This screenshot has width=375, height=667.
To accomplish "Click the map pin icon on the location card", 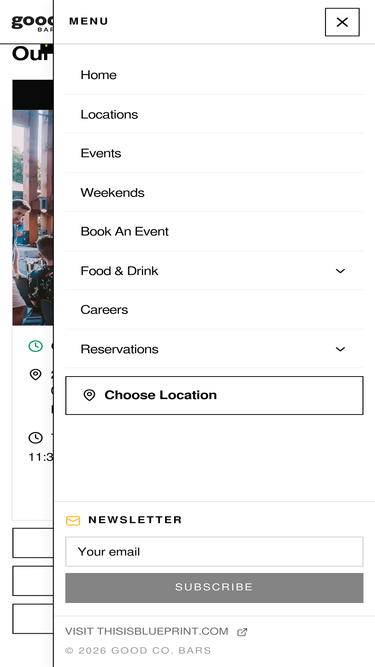I will click(x=35, y=375).
